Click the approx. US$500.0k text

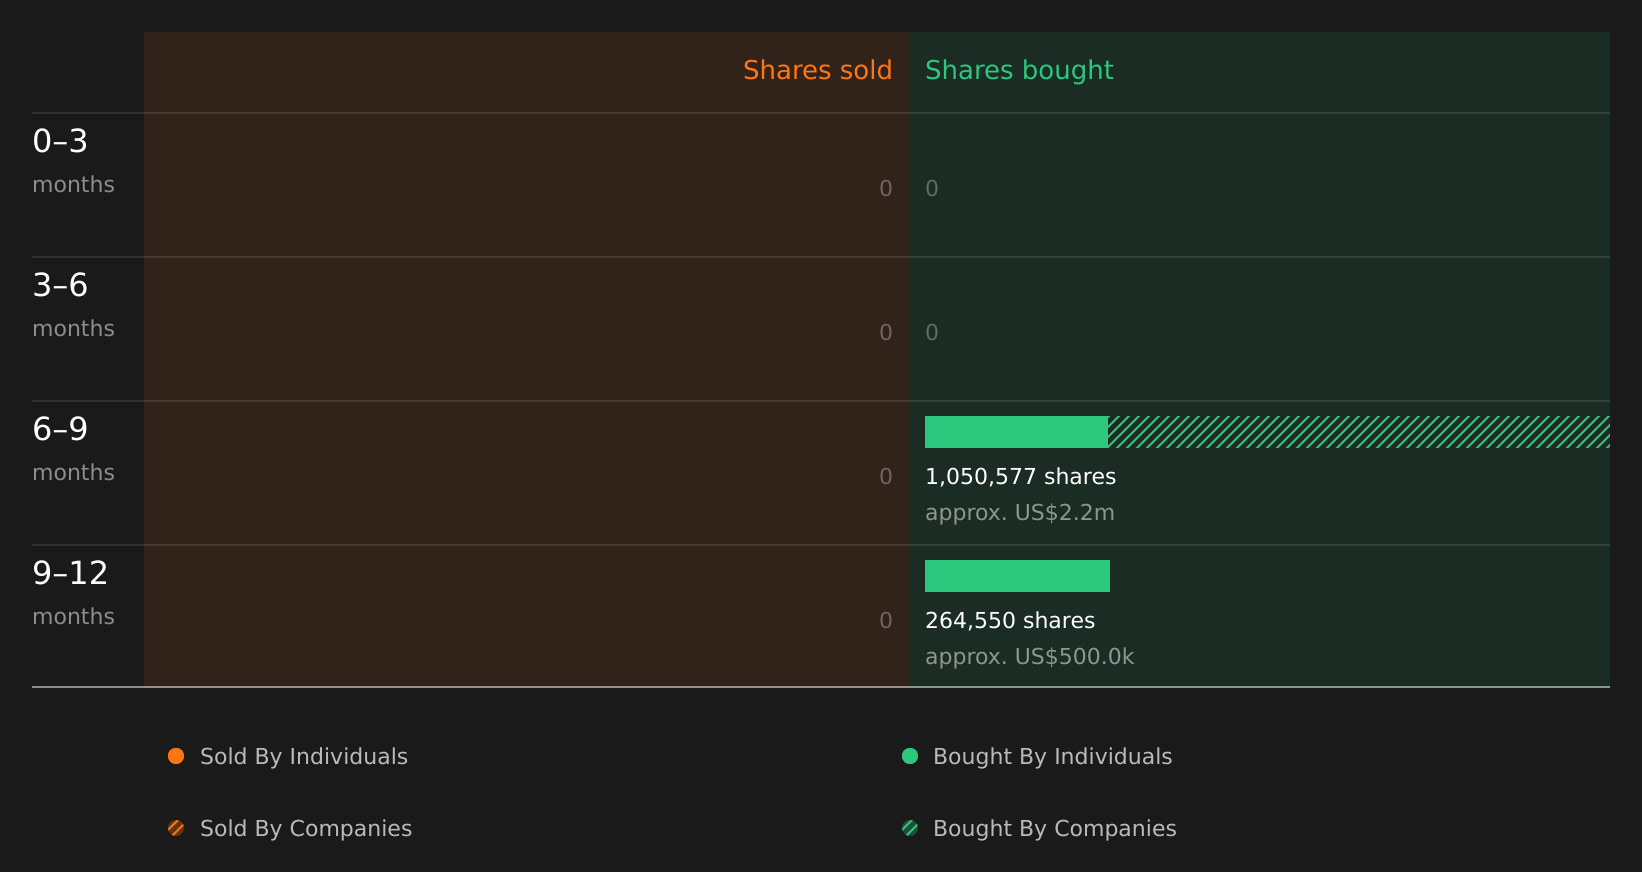(1029, 657)
